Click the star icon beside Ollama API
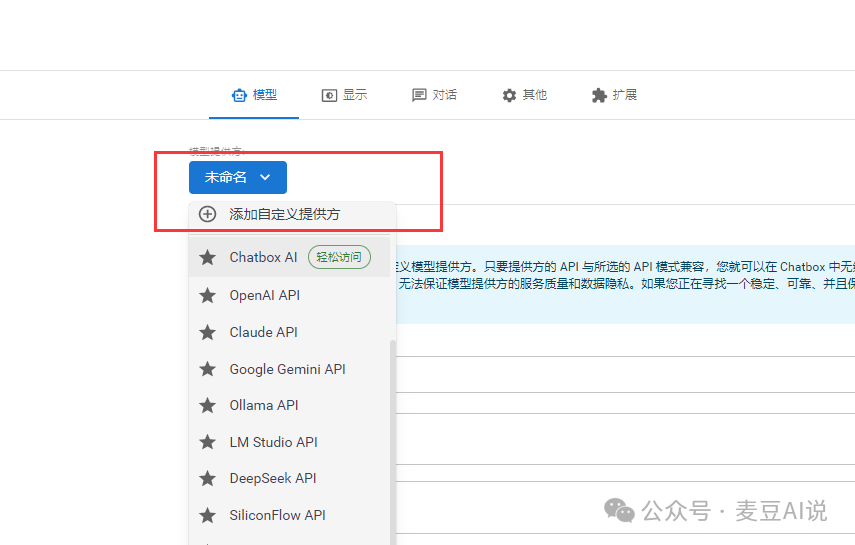The image size is (855, 545). 207,405
